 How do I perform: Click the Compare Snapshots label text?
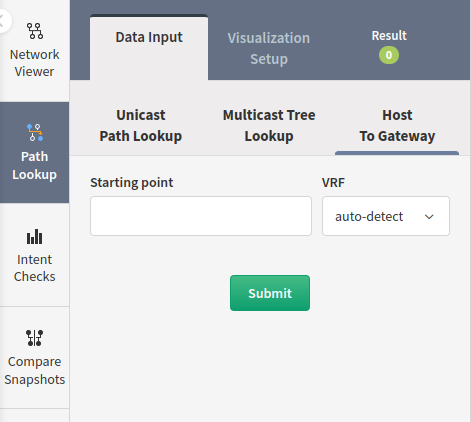pyautogui.click(x=35, y=370)
